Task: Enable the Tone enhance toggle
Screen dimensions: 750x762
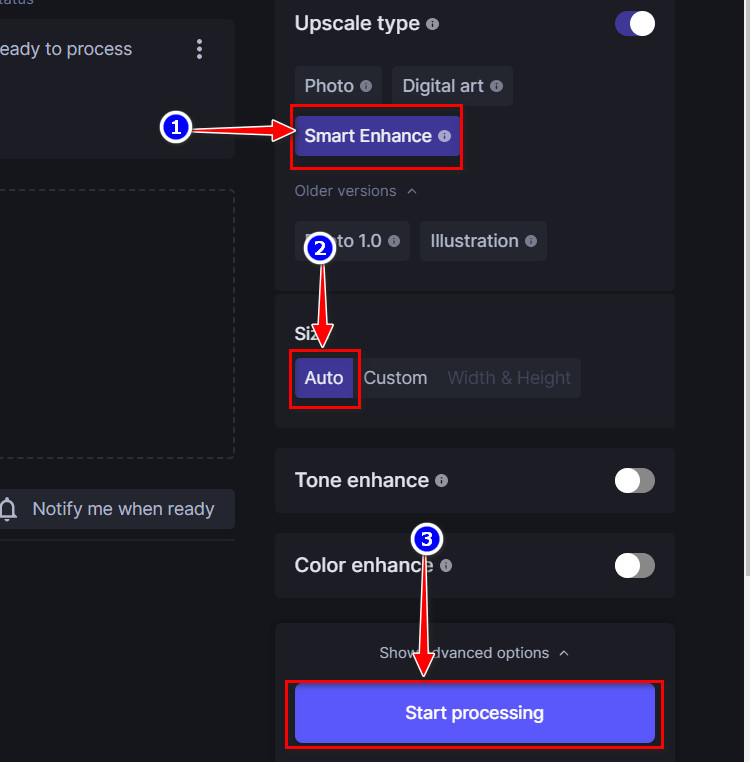Action: 635,481
